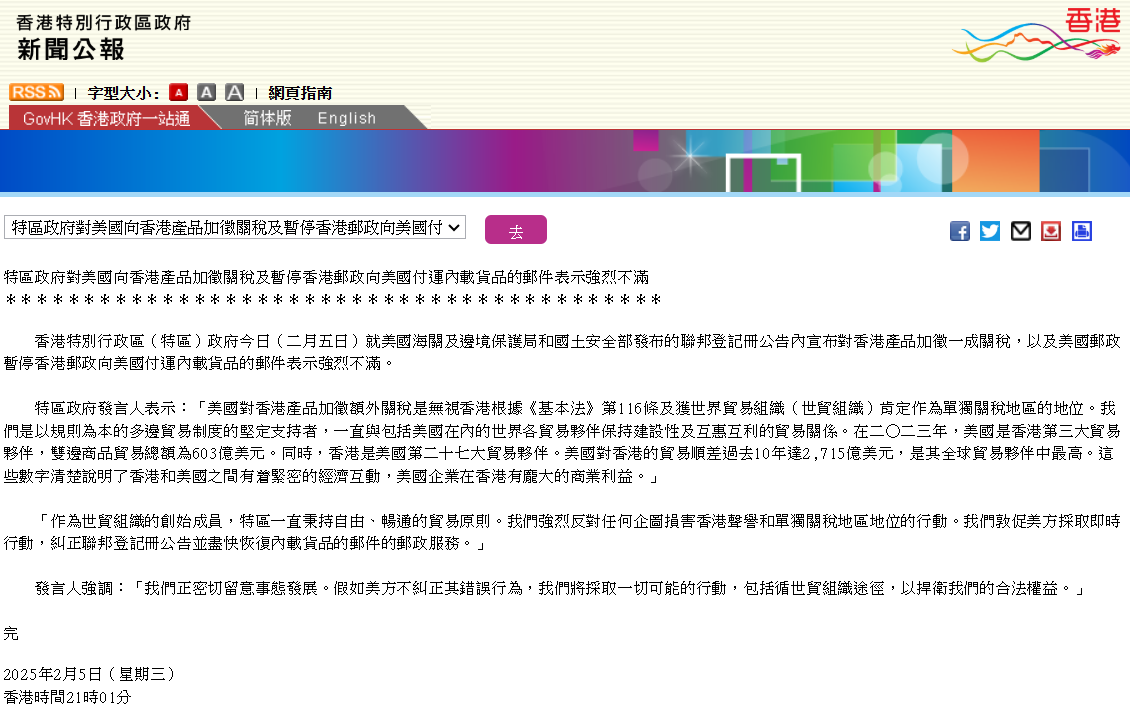
Task: Click the 香港特別行政區政府 header text
Action: (103, 22)
